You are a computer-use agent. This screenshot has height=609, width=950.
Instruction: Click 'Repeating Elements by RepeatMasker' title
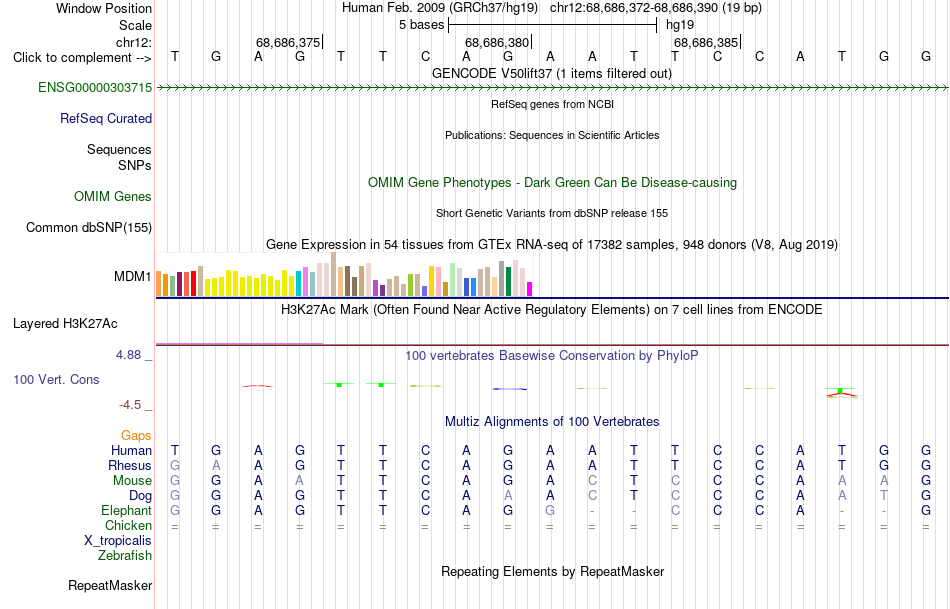pos(553,571)
